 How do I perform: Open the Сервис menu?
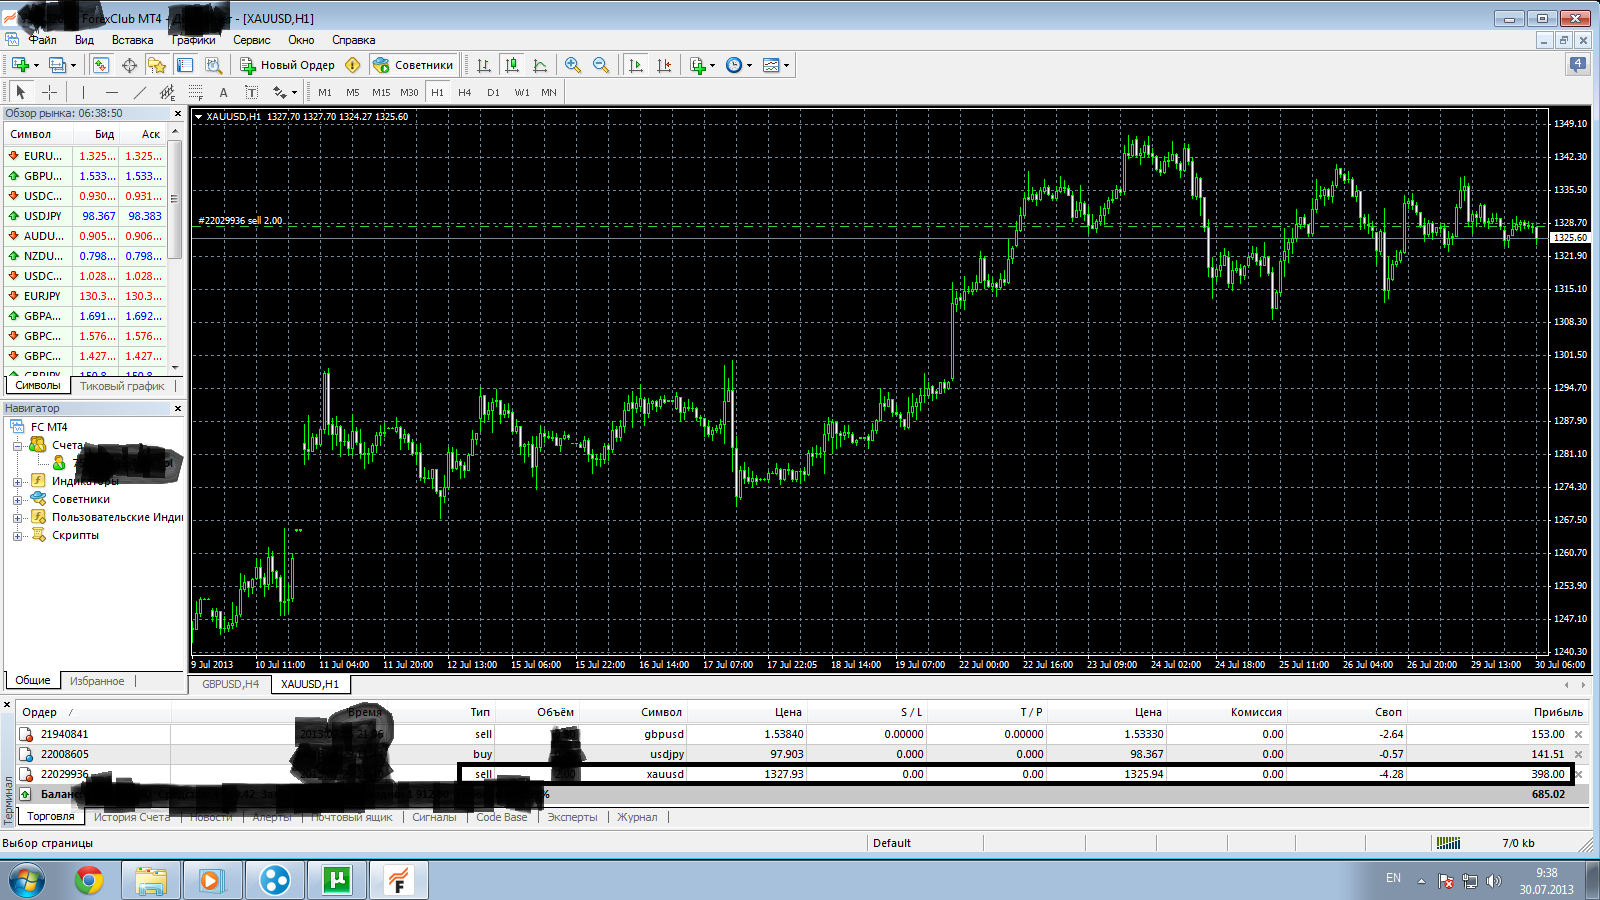(251, 40)
